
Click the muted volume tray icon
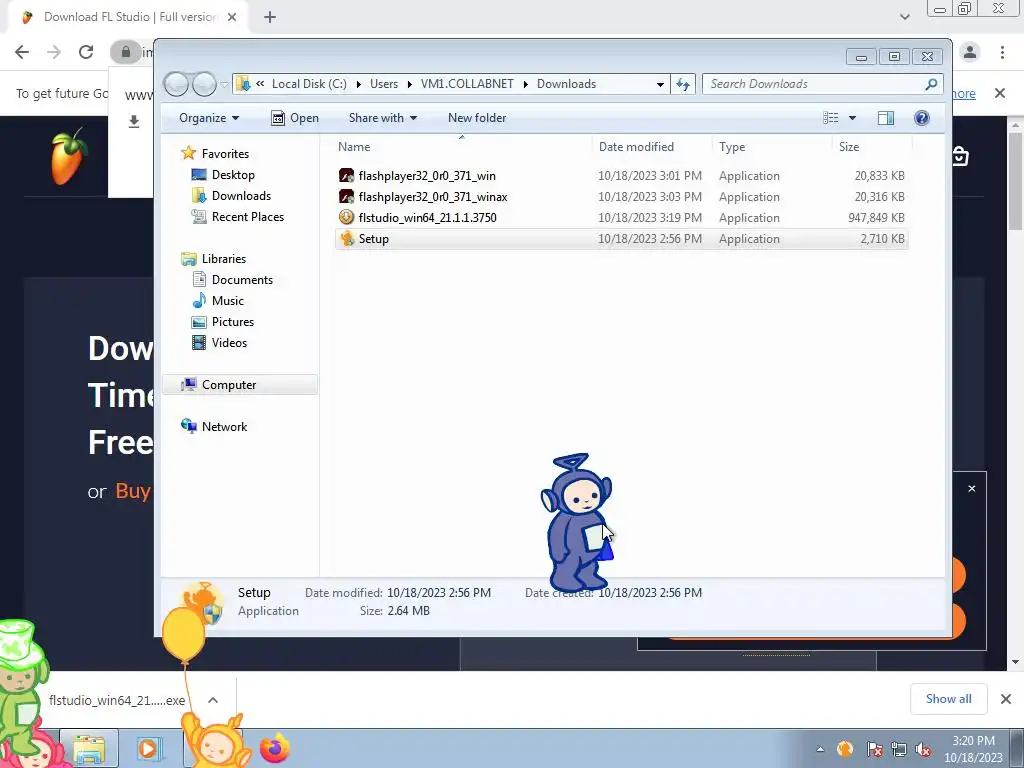922,749
